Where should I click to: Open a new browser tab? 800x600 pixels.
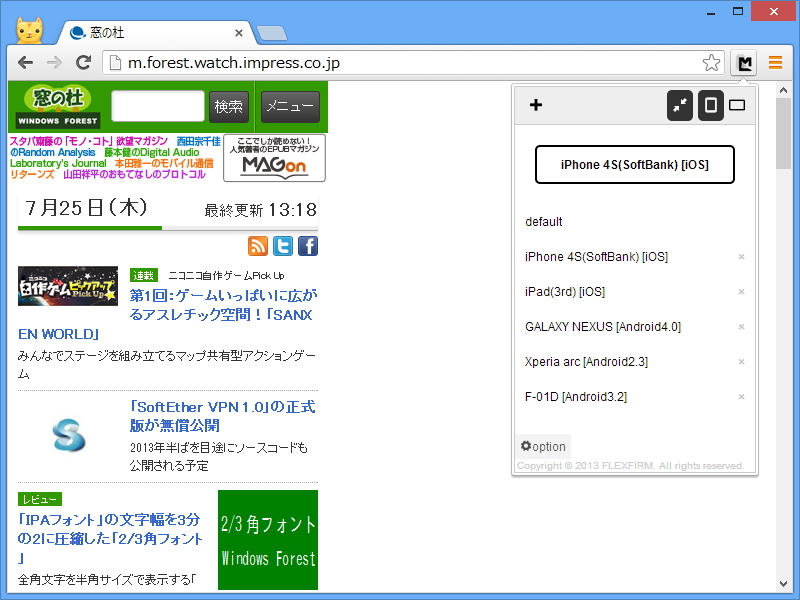(x=270, y=31)
